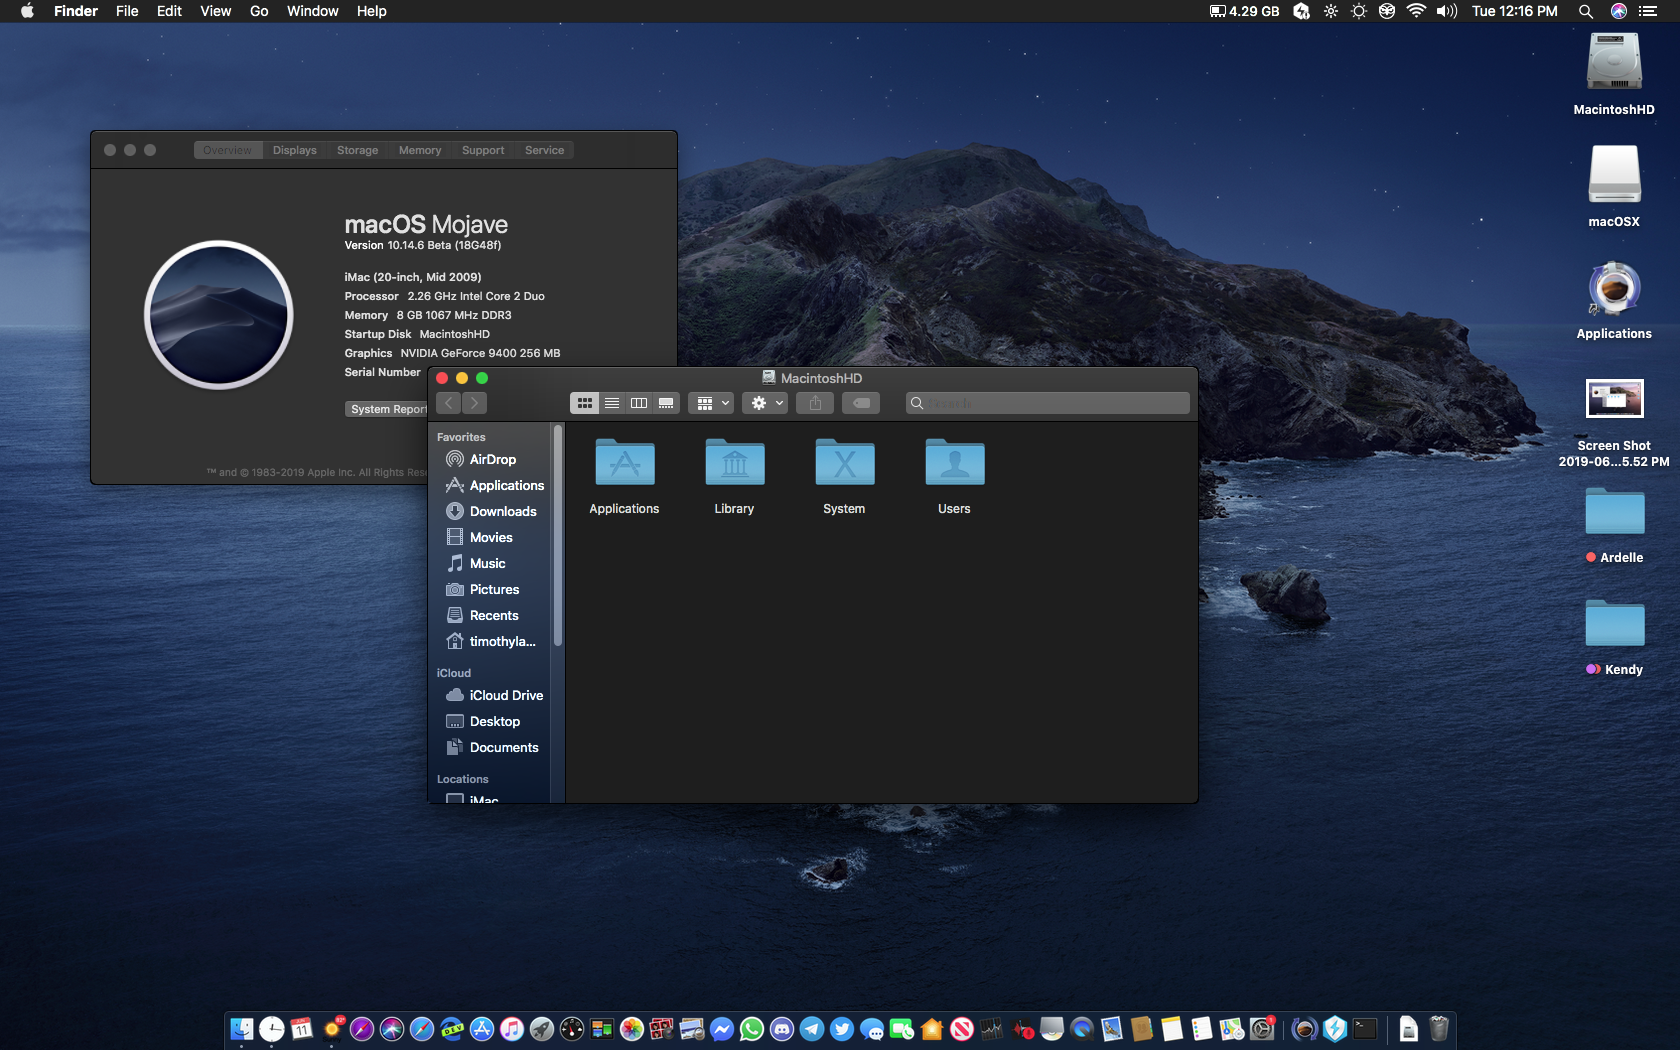The height and width of the screenshot is (1050, 1680).
Task: Switch Finder to icon view
Action: coord(584,403)
